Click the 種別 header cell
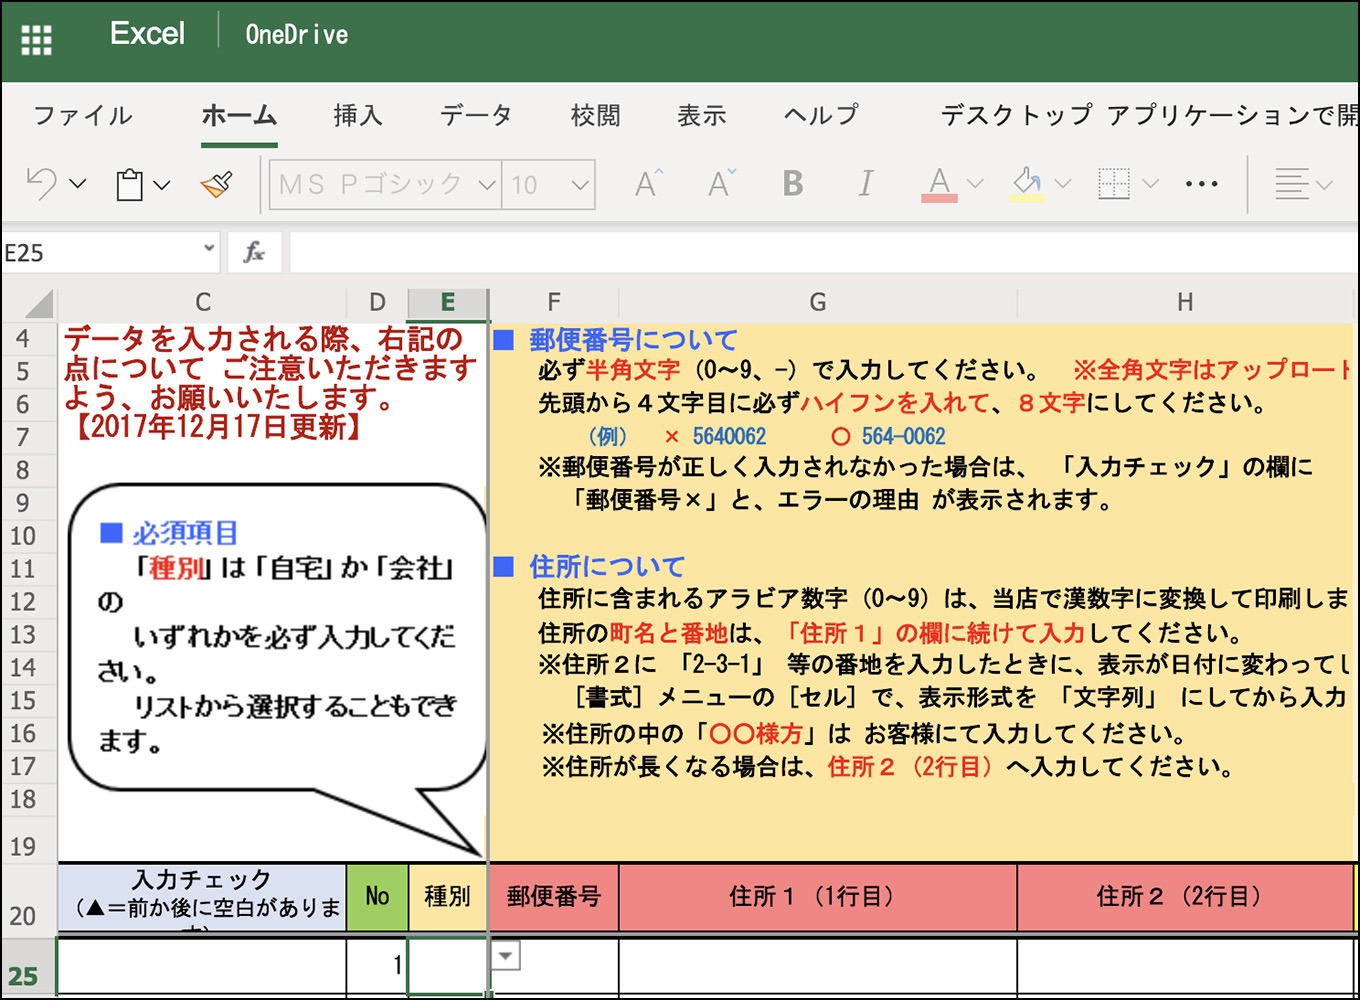 (x=448, y=898)
